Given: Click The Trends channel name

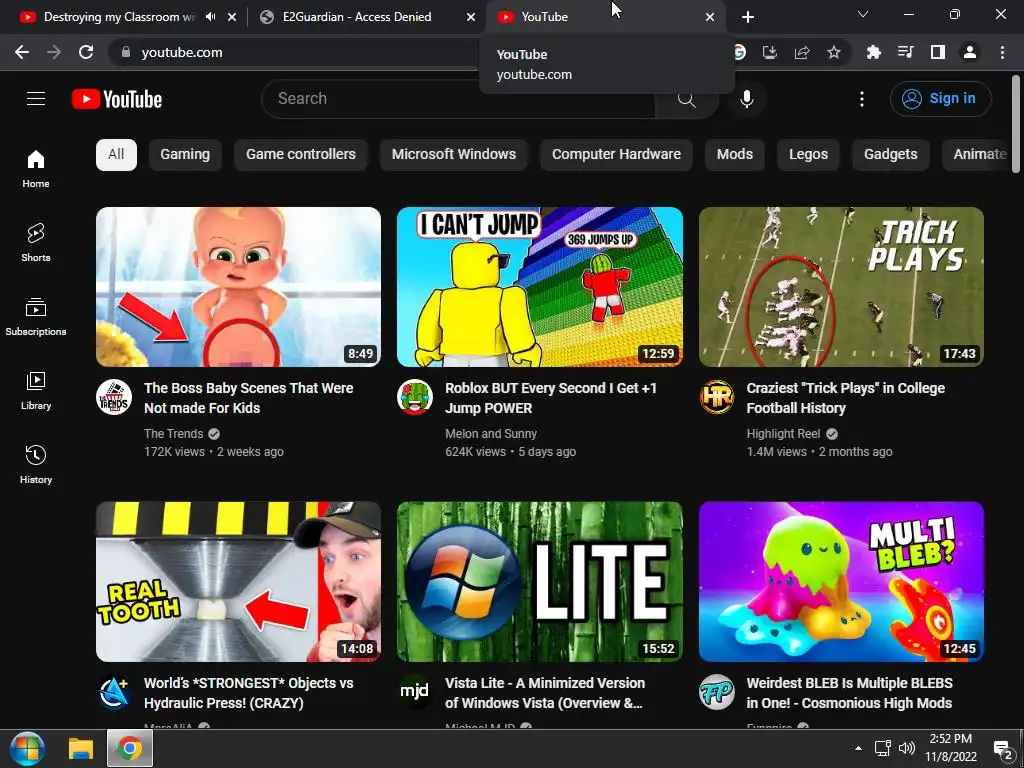Looking at the screenshot, I should pyautogui.click(x=174, y=434).
